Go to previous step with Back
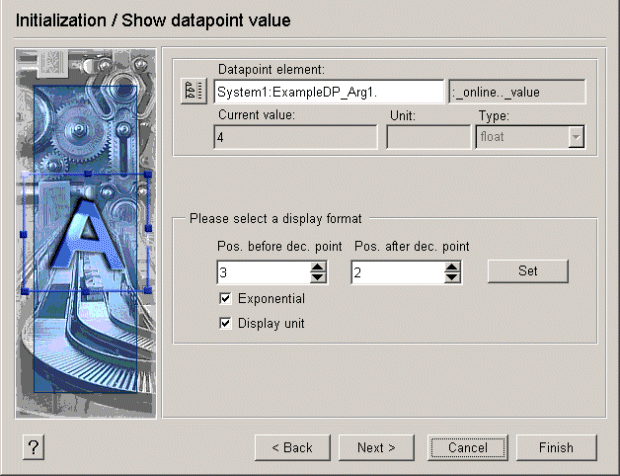620x476 pixels. click(292, 447)
